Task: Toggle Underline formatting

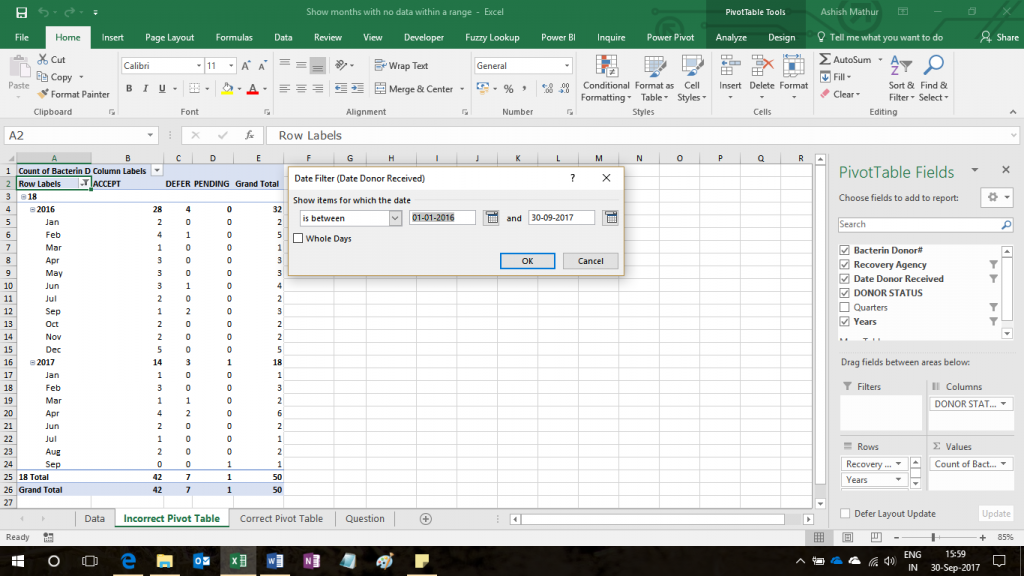Action: click(x=162, y=88)
